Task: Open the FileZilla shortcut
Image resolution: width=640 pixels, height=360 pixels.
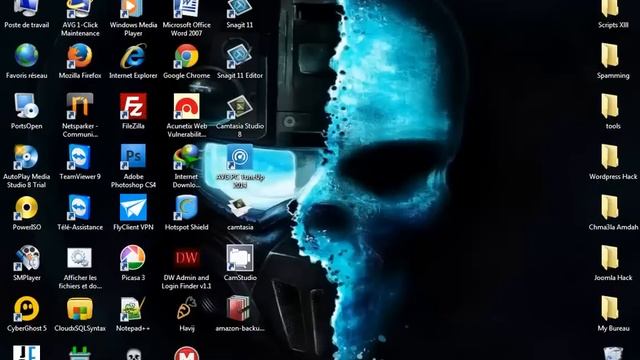Action: [133, 106]
